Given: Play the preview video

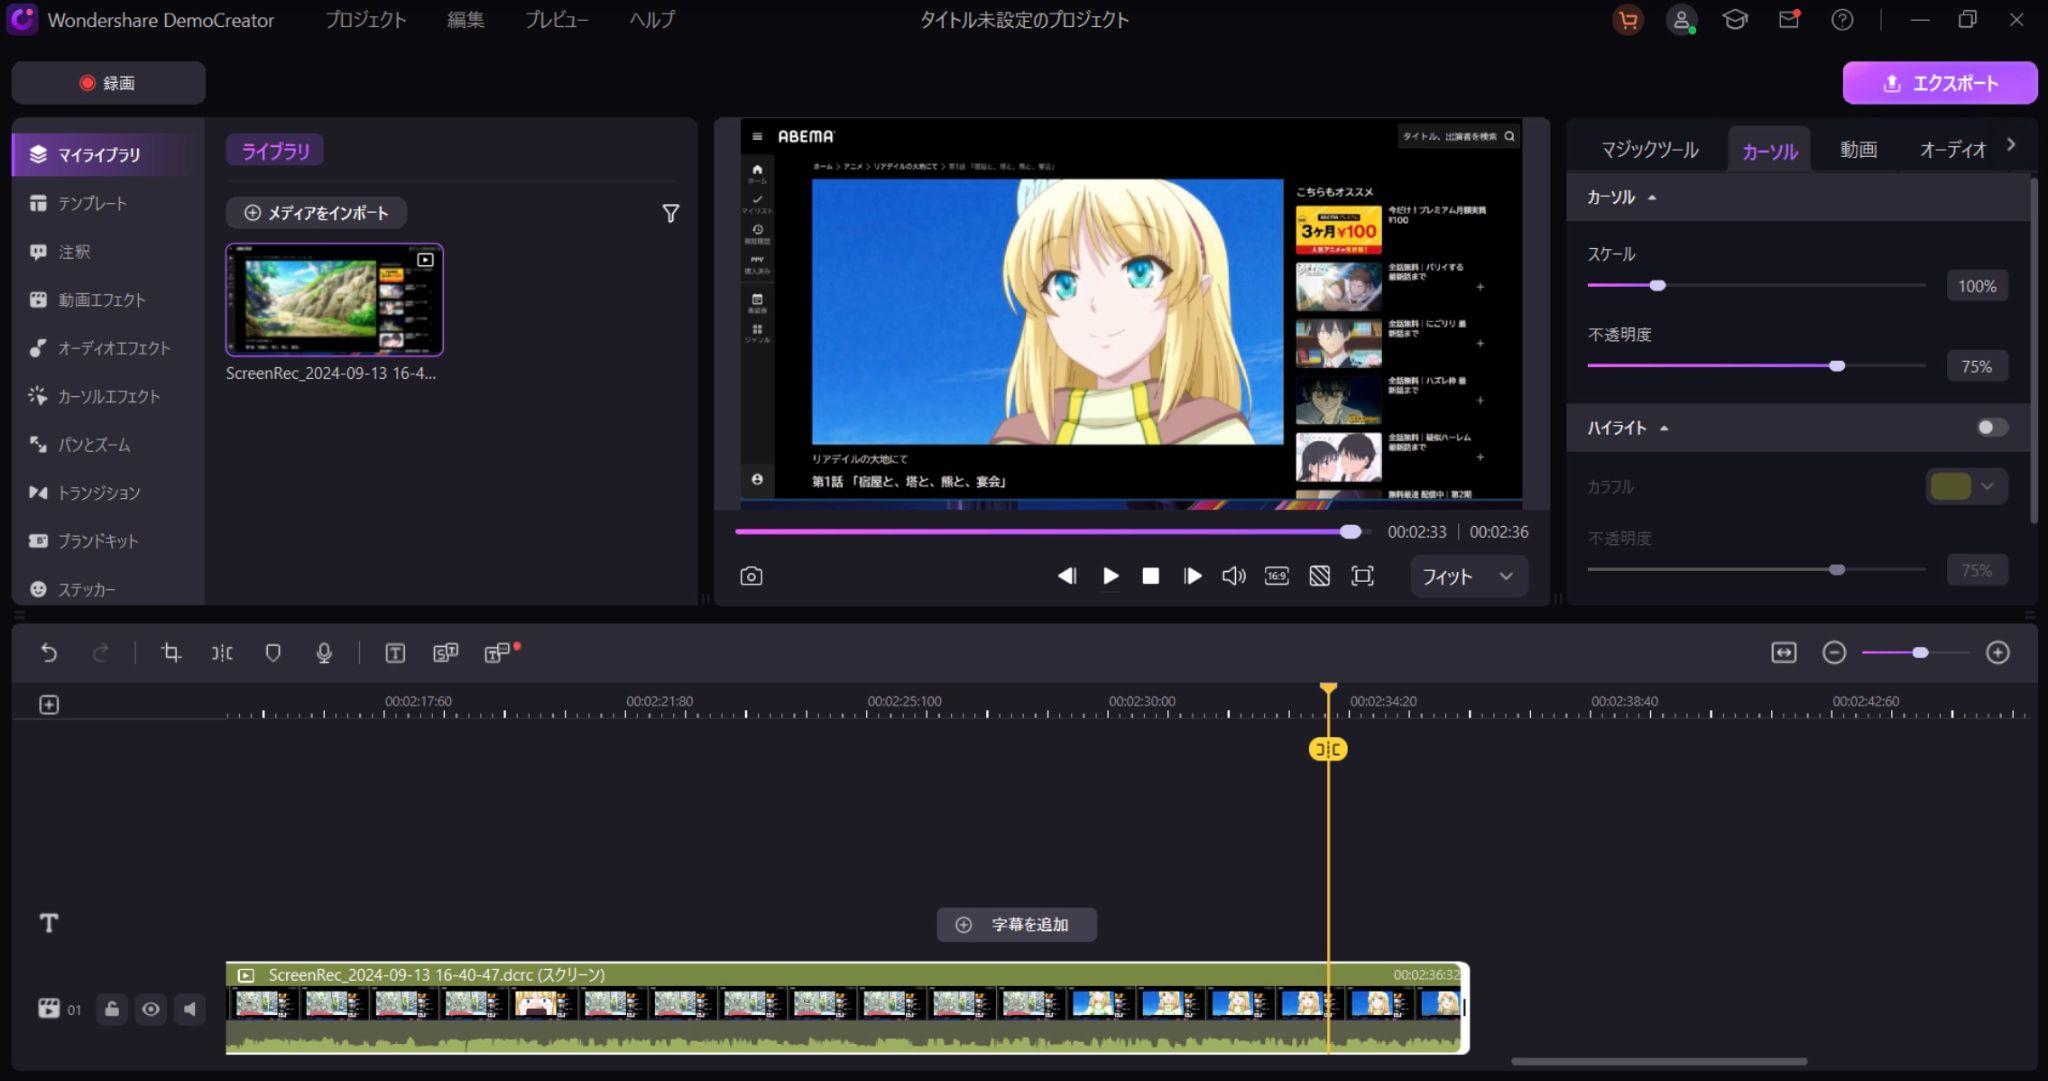Looking at the screenshot, I should 1110,576.
